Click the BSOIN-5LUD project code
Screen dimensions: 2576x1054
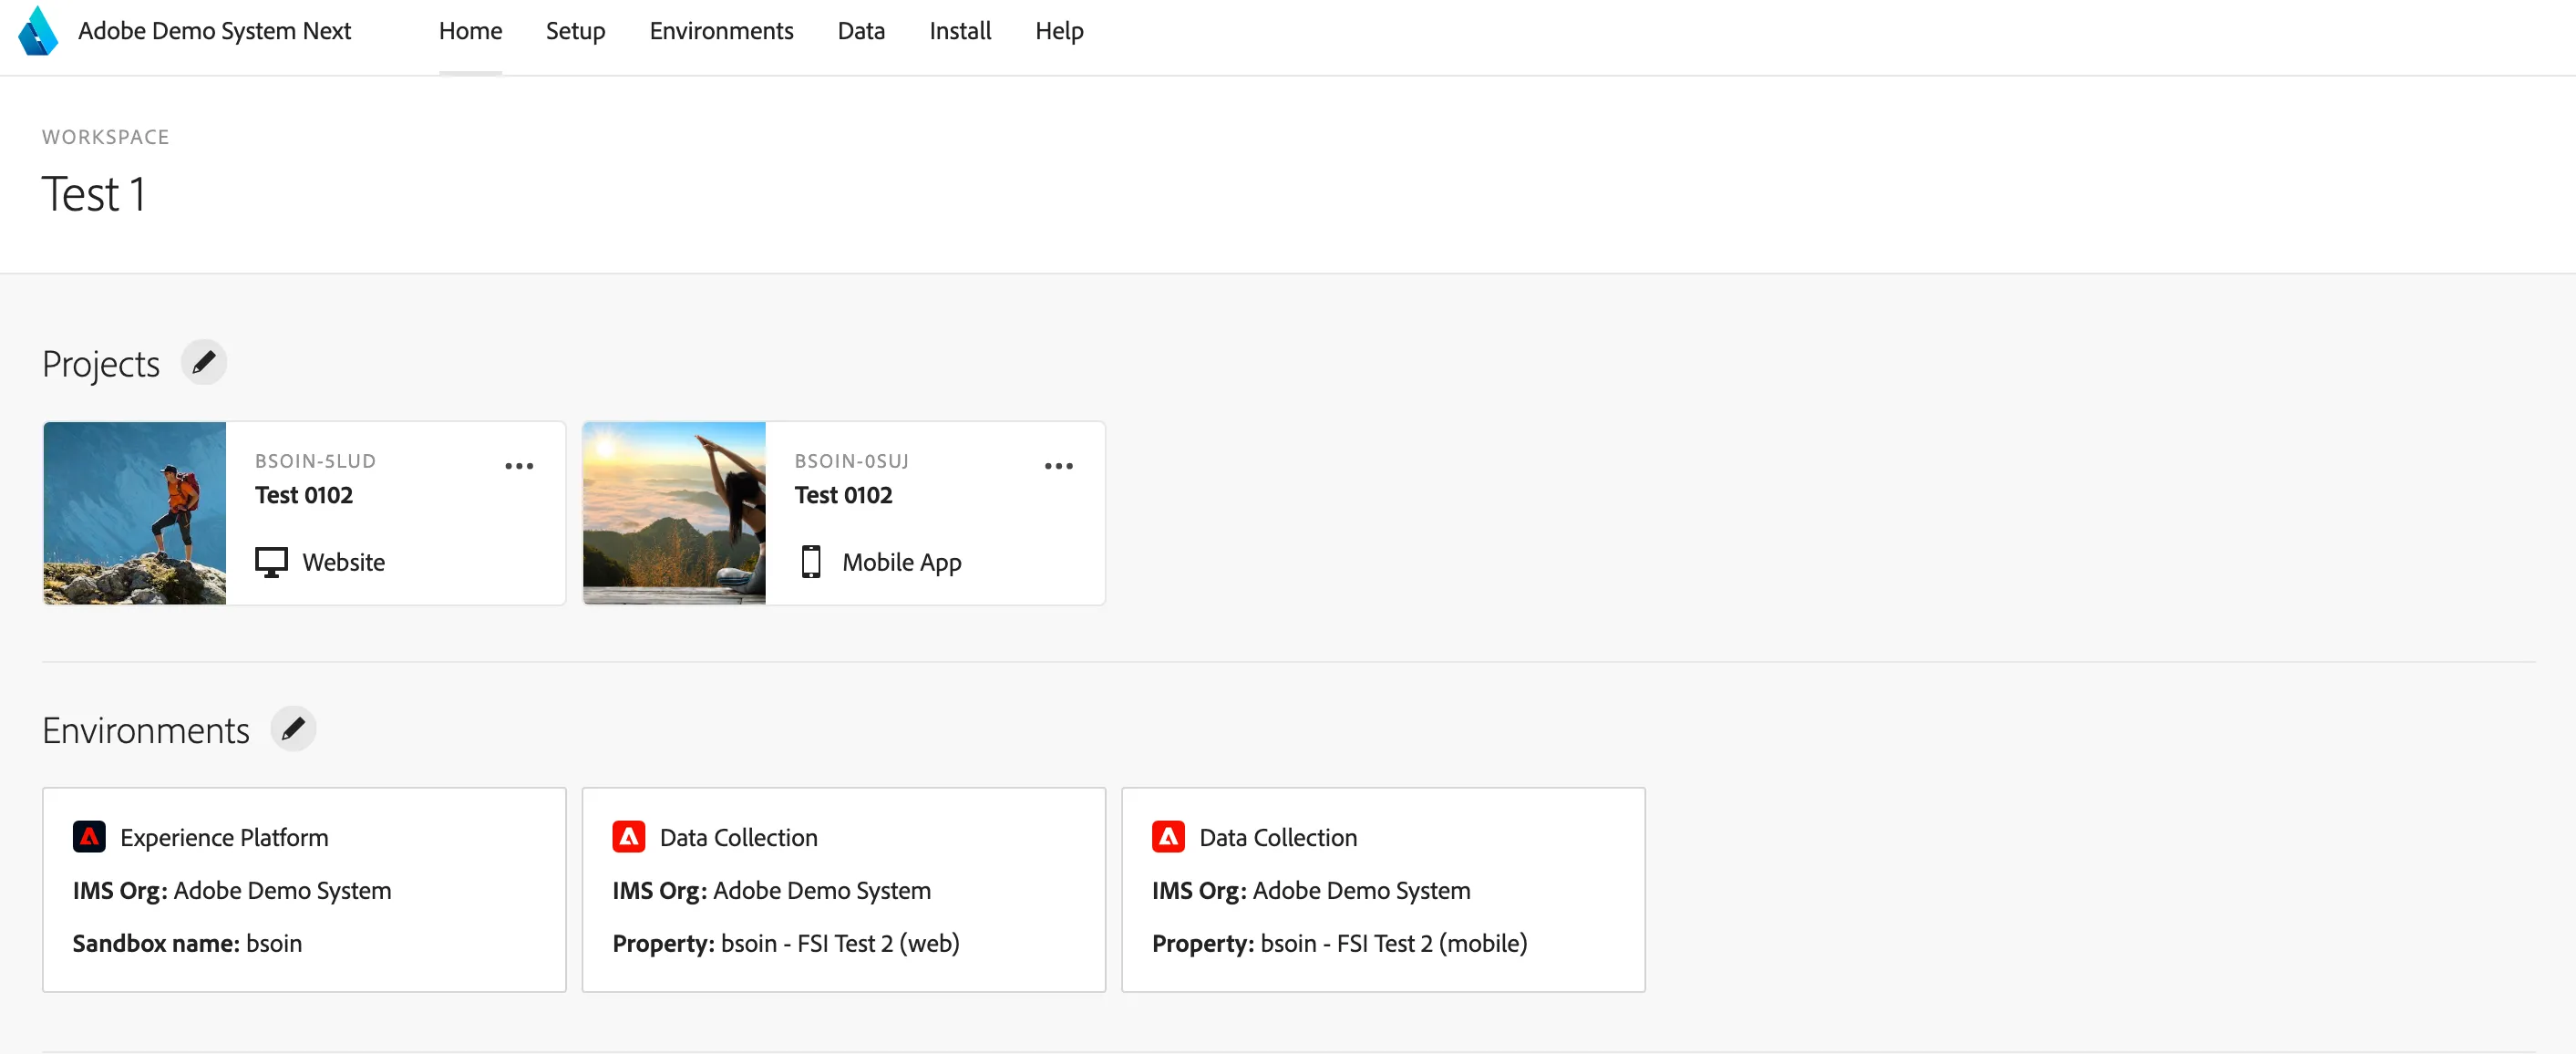click(315, 461)
